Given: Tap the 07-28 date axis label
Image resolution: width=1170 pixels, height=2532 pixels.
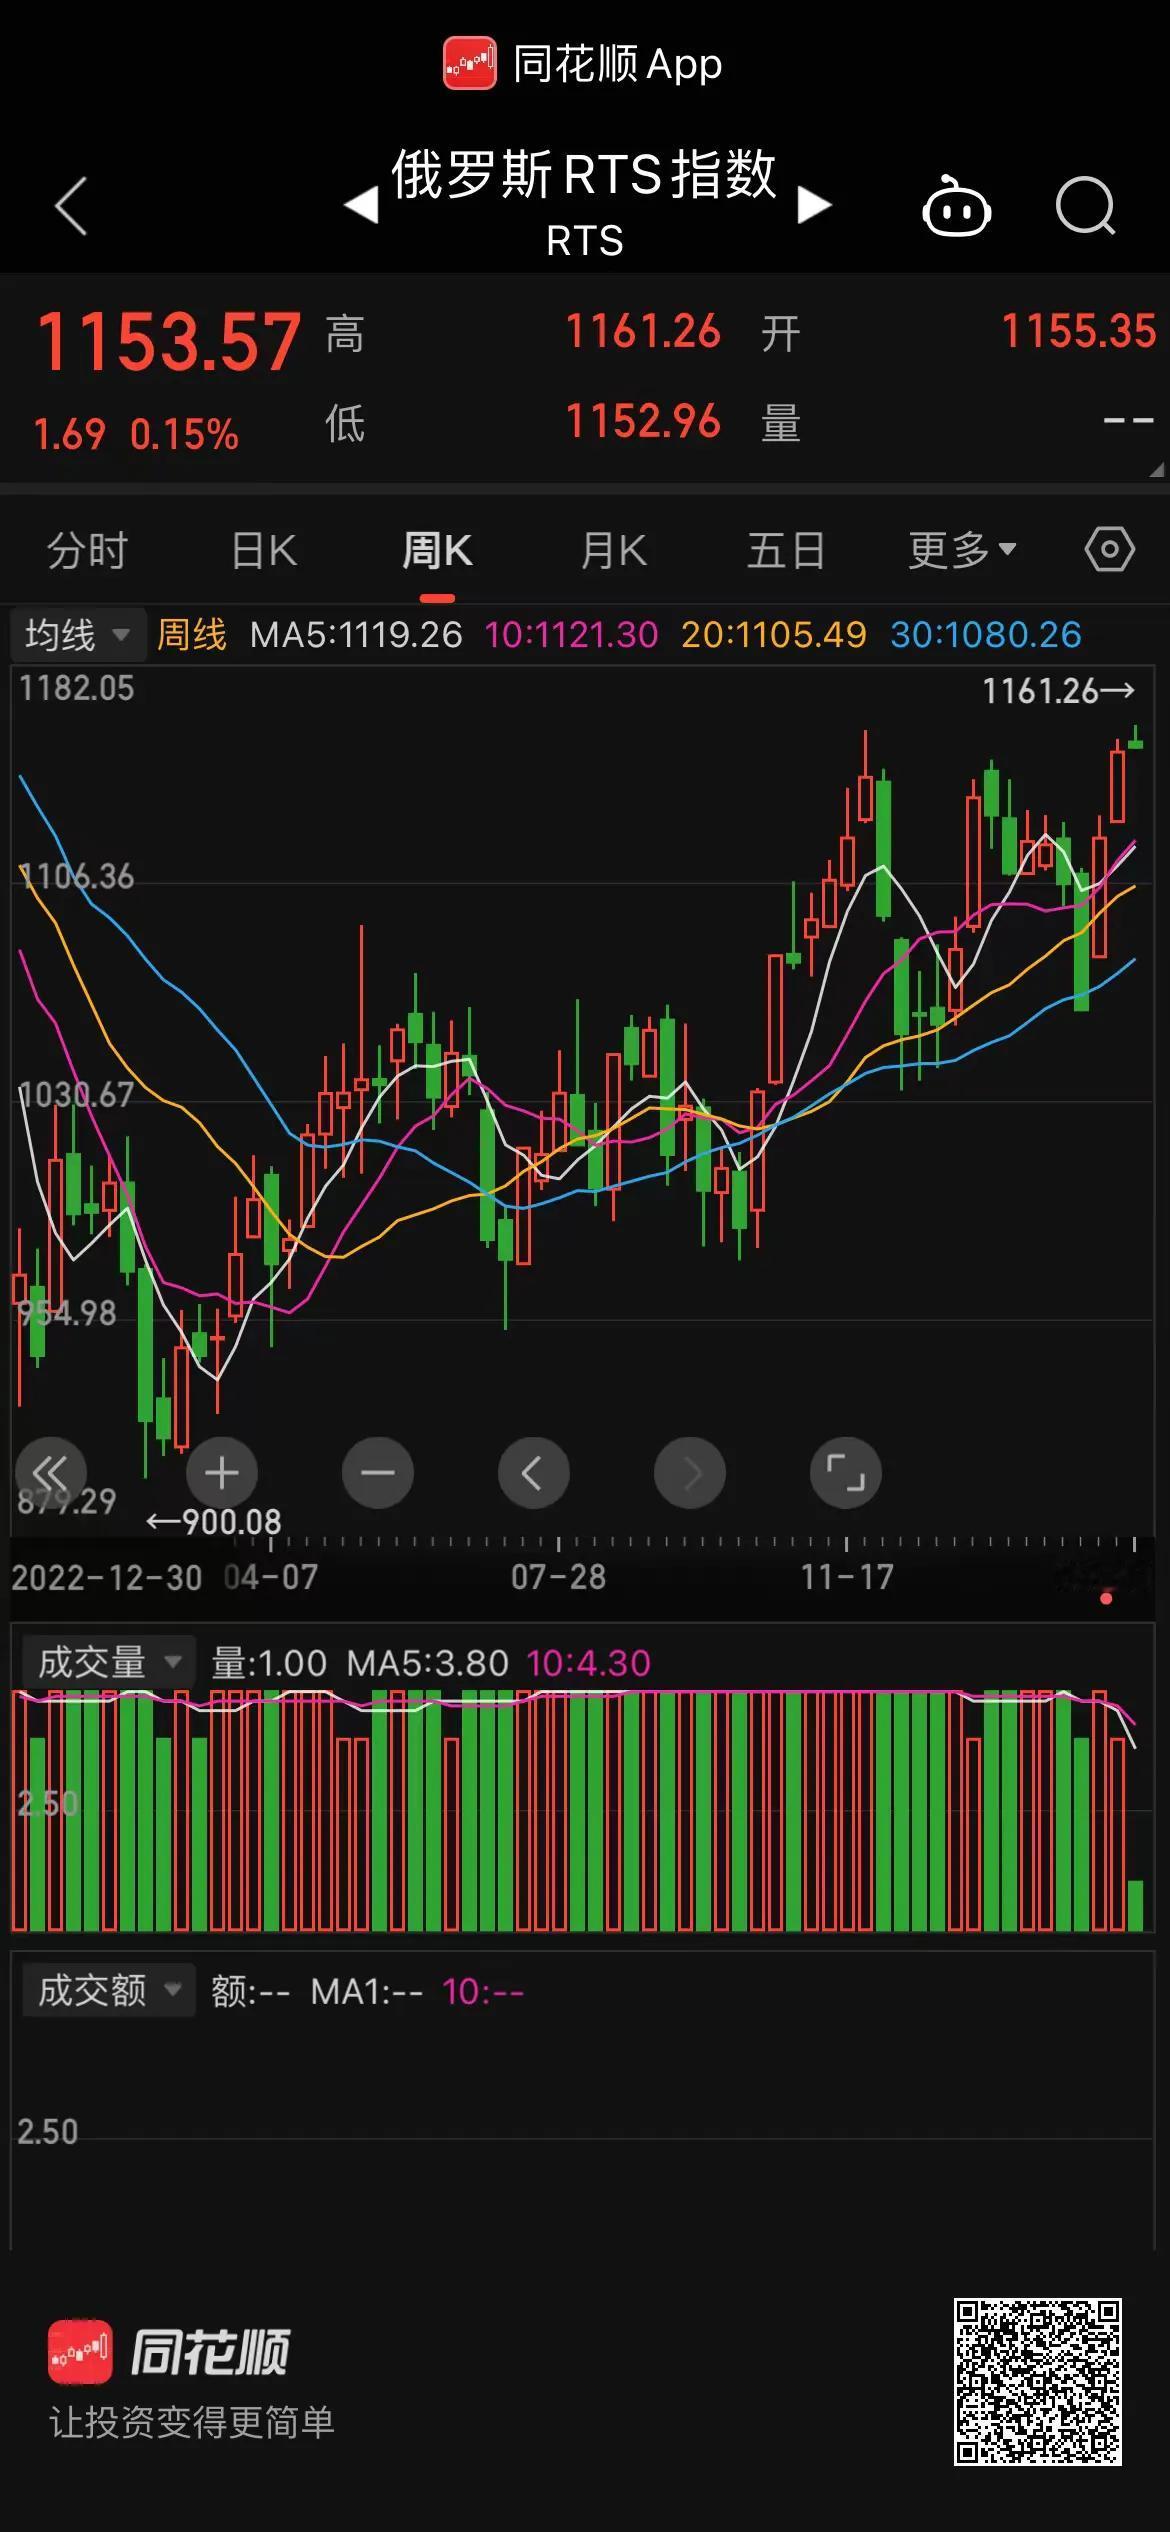Looking at the screenshot, I should [558, 1577].
